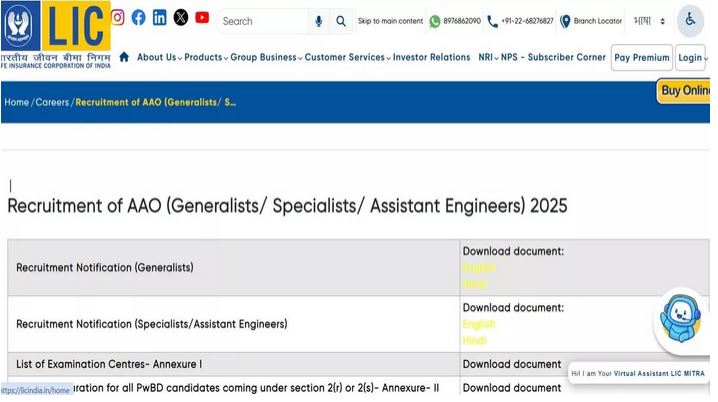Click the microphone voice search icon
Image resolution: width=718 pixels, height=402 pixels.
(319, 21)
